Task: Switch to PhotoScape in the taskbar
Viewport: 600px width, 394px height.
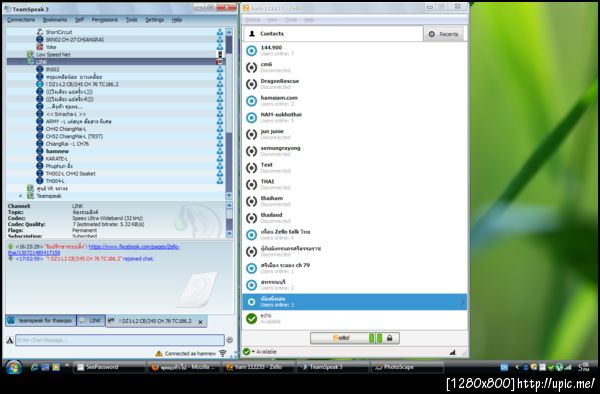Action: pos(408,367)
